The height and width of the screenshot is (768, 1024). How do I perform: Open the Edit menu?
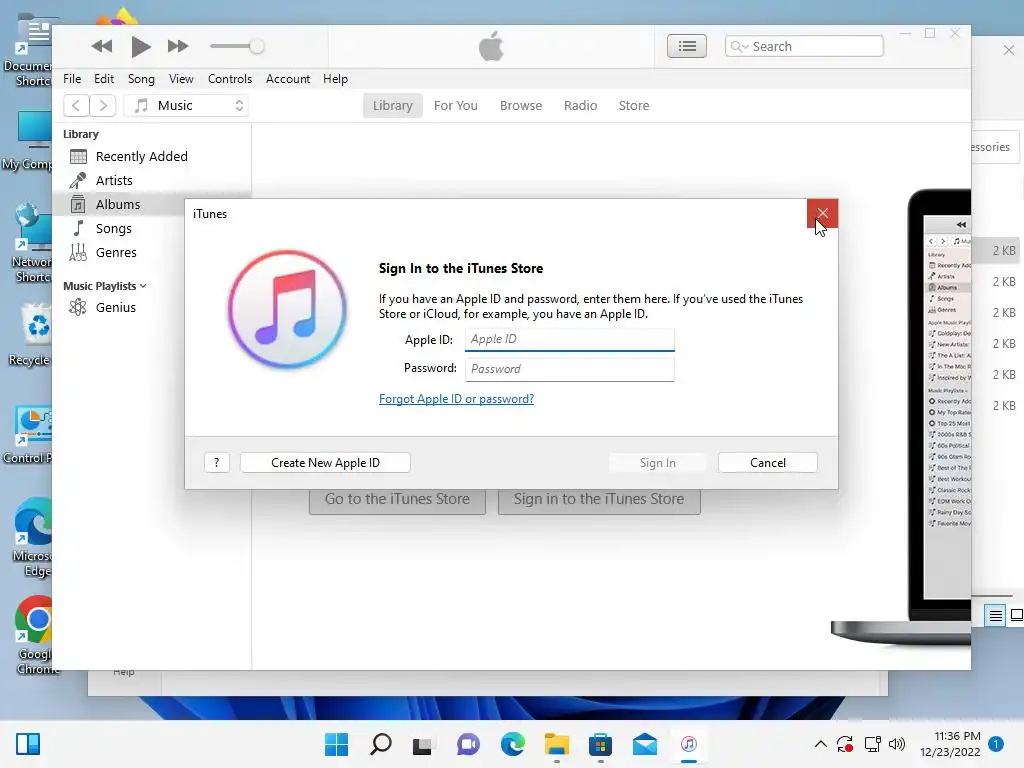click(104, 79)
